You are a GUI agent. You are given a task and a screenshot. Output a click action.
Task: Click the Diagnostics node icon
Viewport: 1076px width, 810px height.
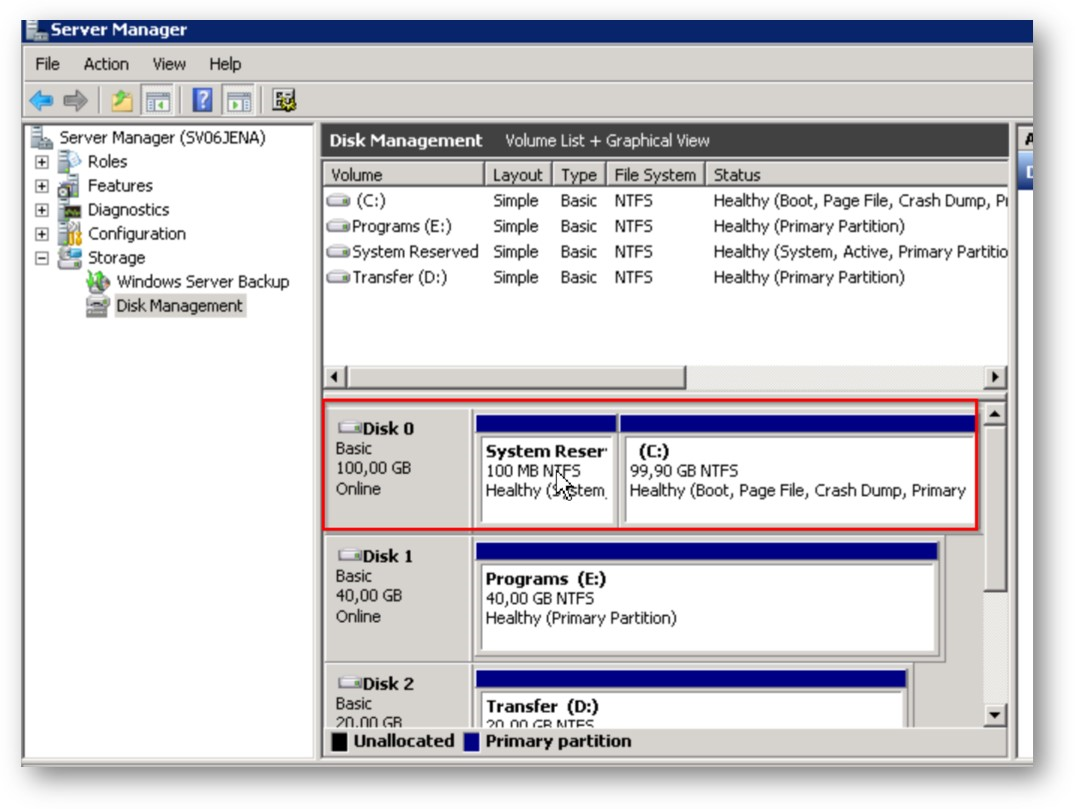69,210
